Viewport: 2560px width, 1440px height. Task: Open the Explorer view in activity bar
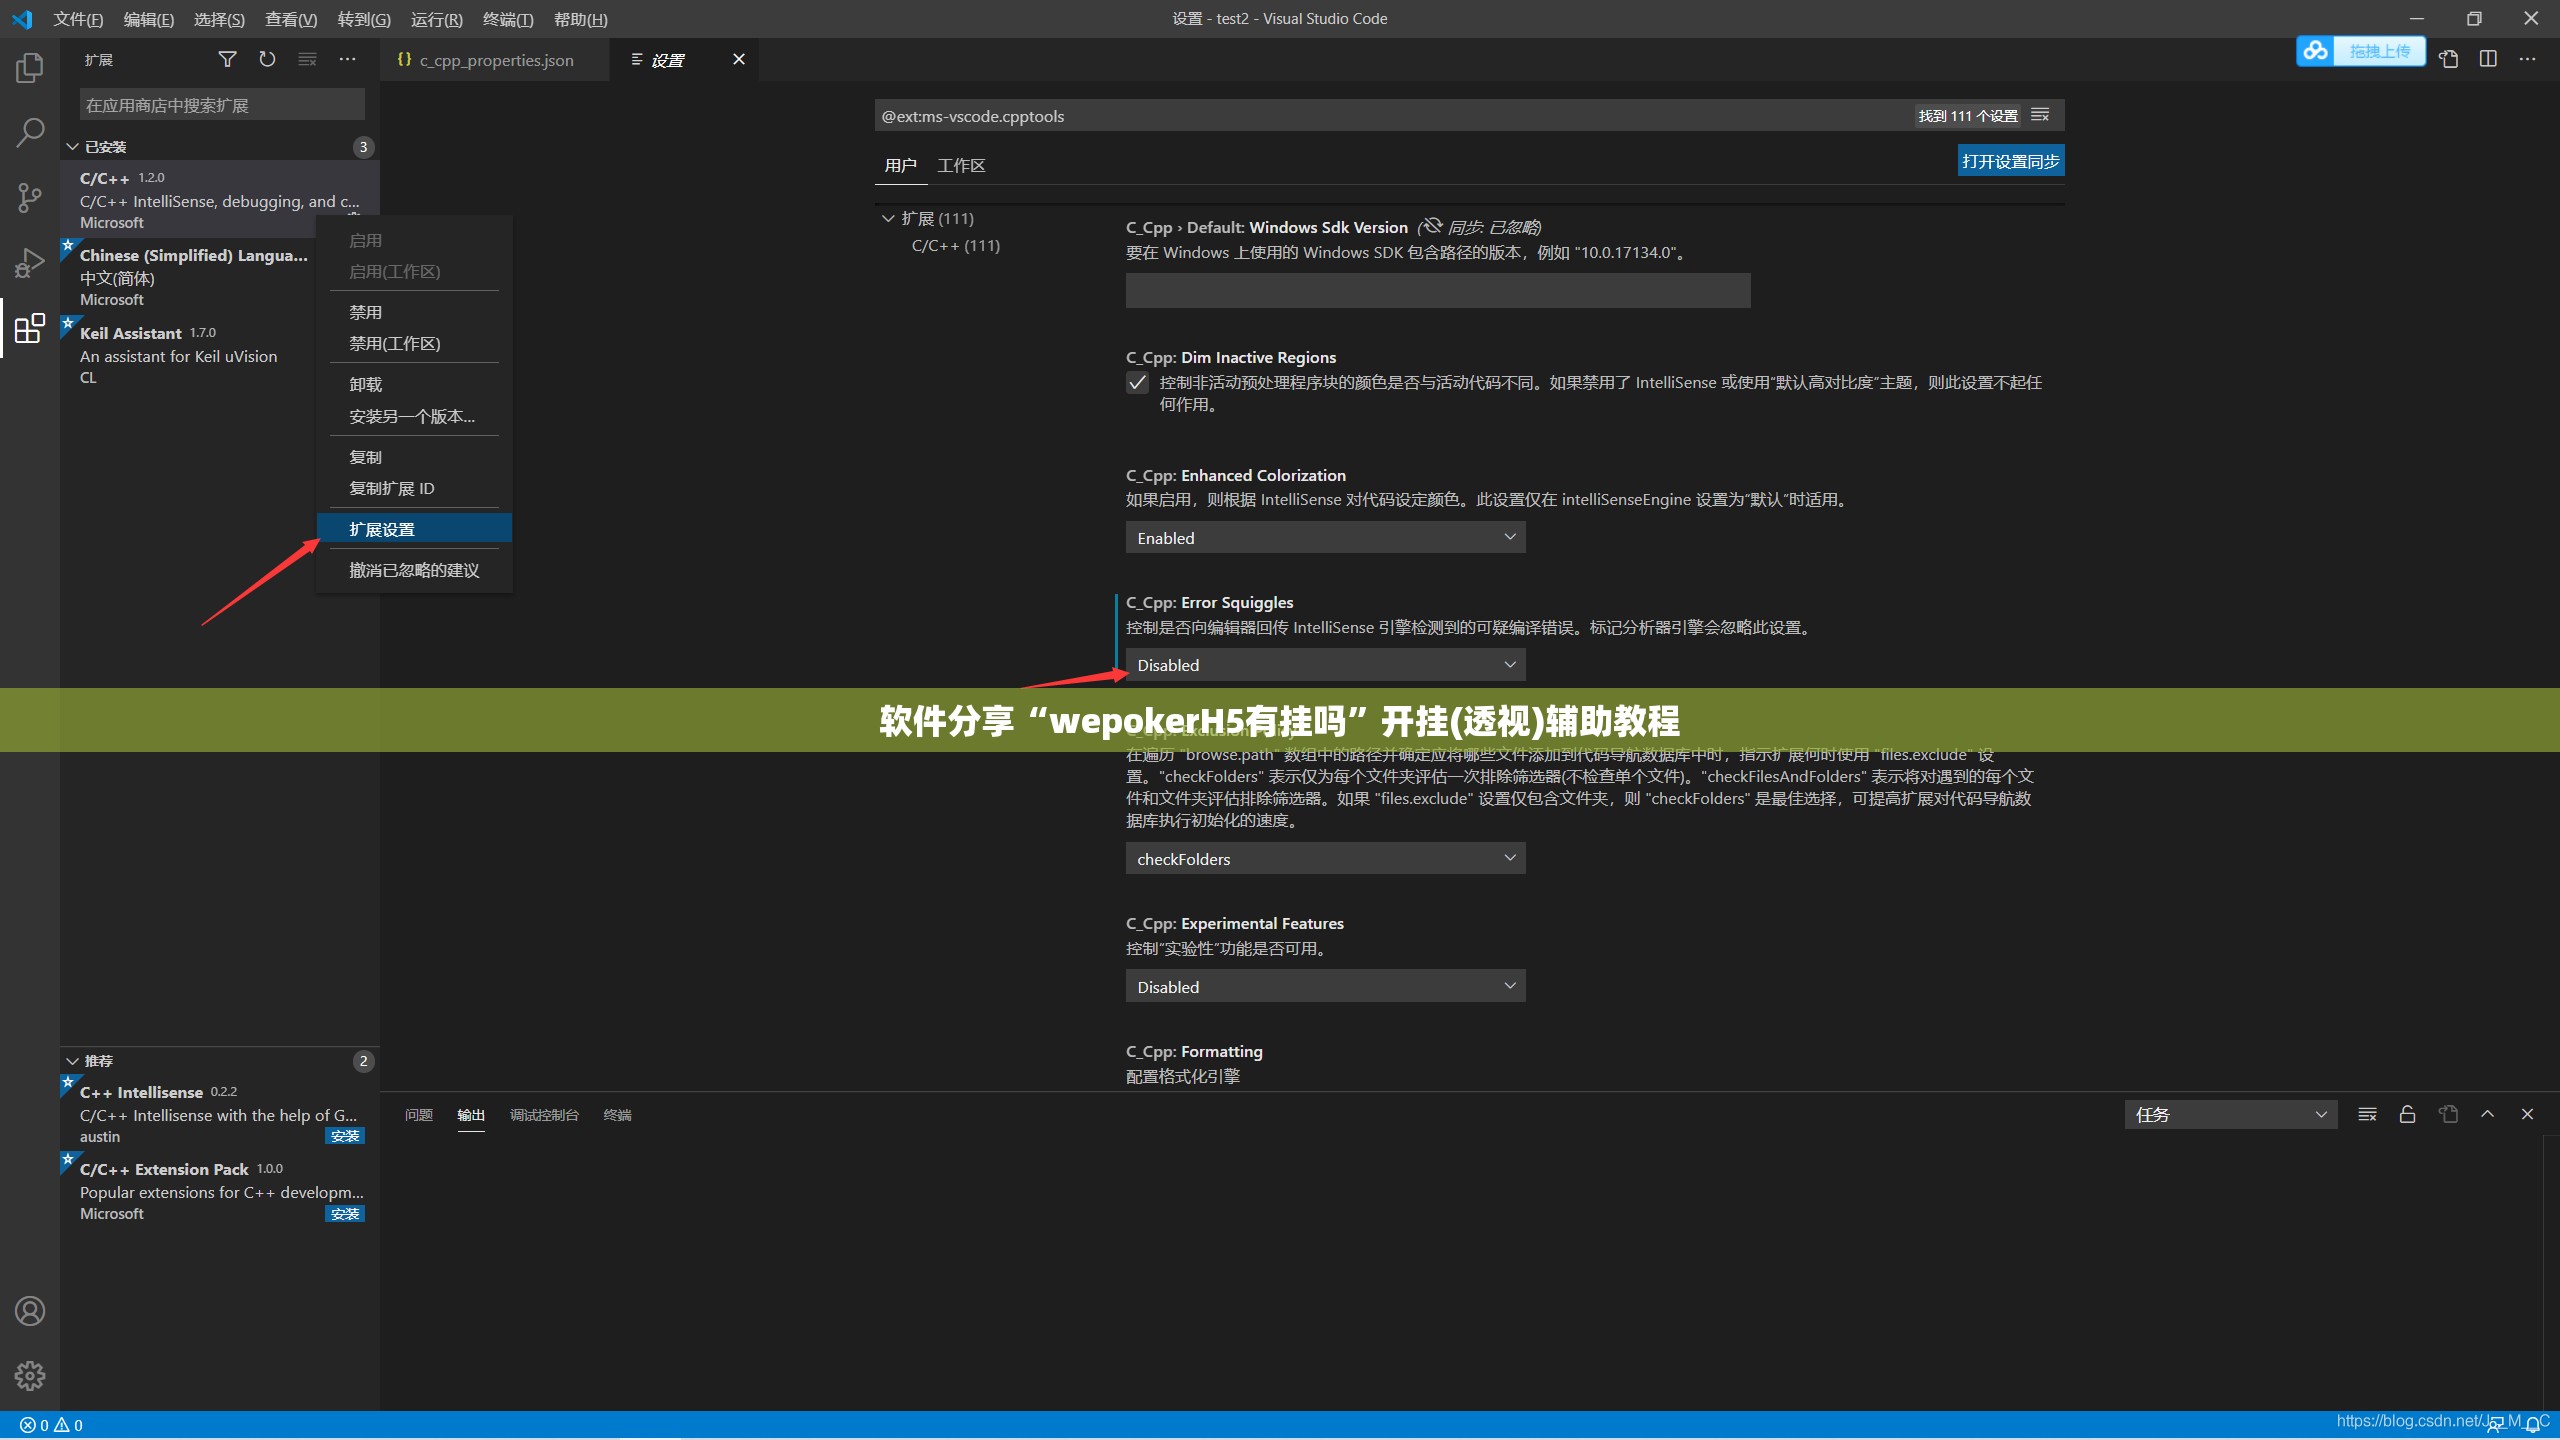[x=30, y=68]
